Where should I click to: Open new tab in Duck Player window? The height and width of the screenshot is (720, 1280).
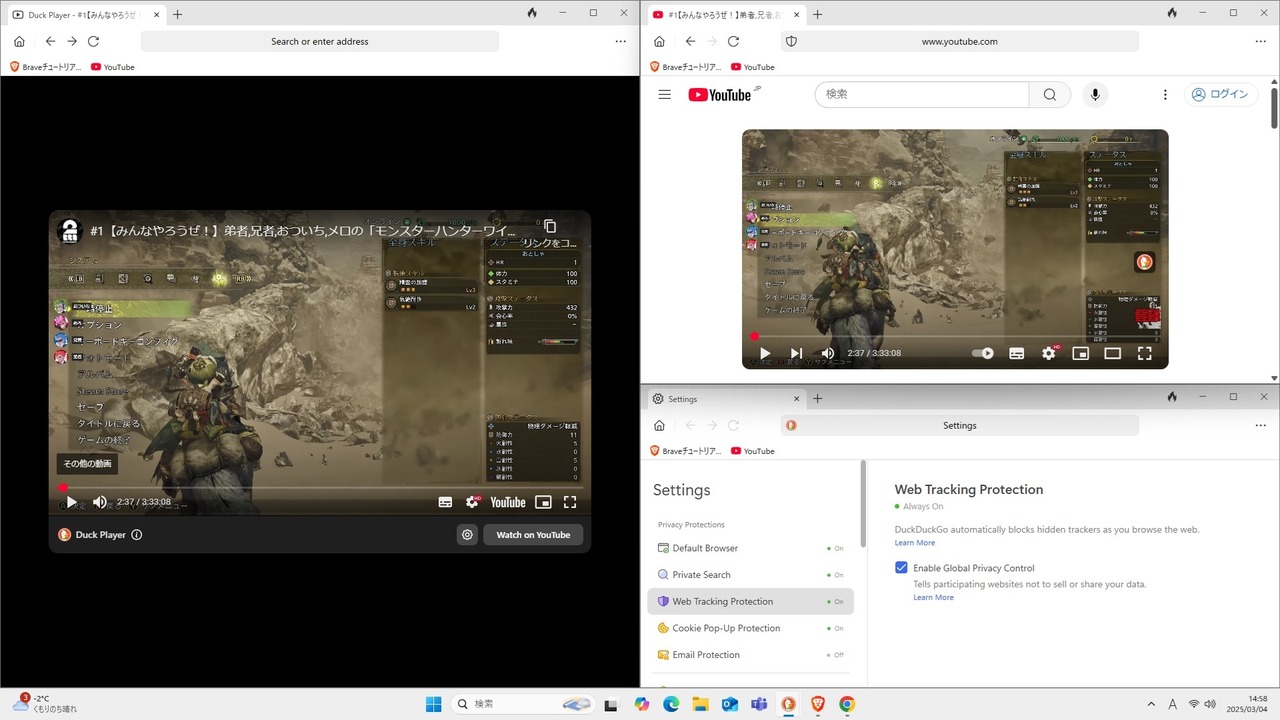[x=178, y=14]
